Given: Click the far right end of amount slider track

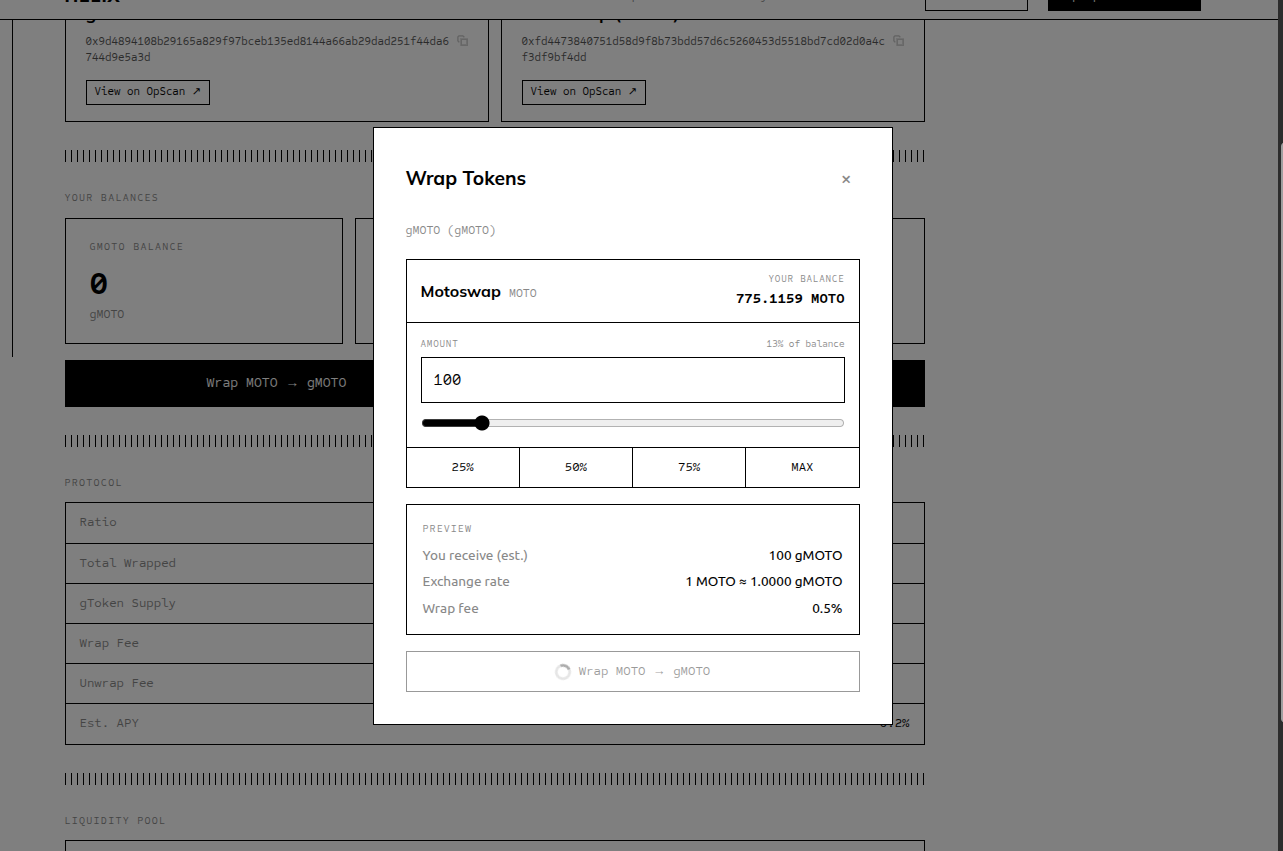Looking at the screenshot, I should click(x=840, y=423).
